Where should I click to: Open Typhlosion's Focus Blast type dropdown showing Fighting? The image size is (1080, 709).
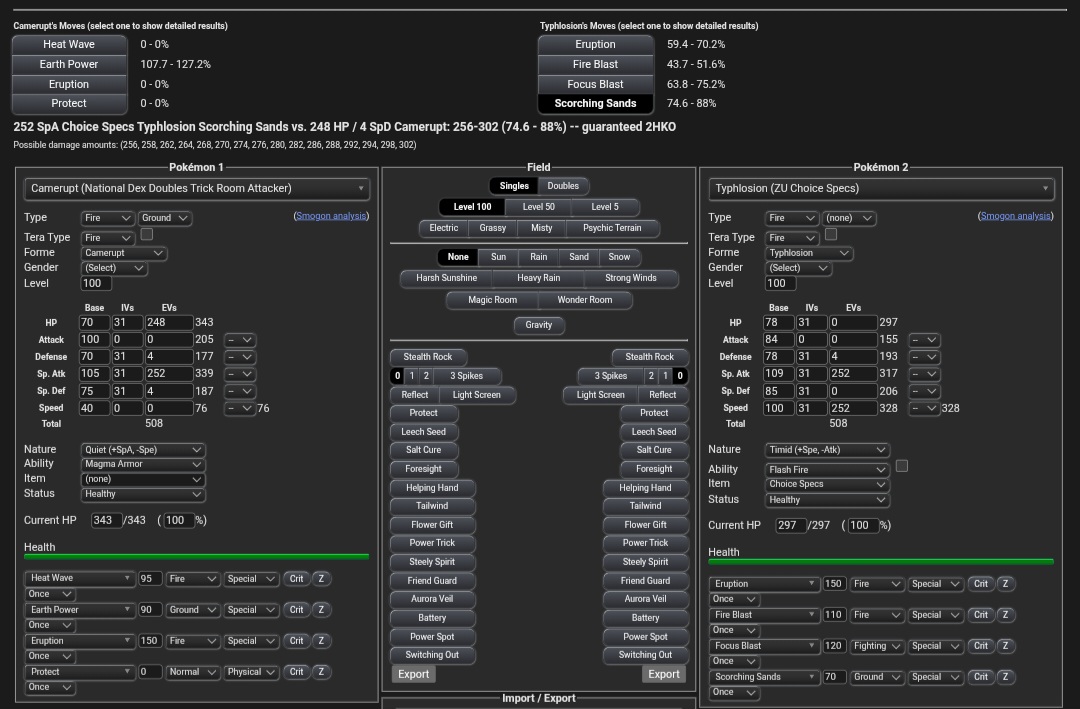[877, 646]
